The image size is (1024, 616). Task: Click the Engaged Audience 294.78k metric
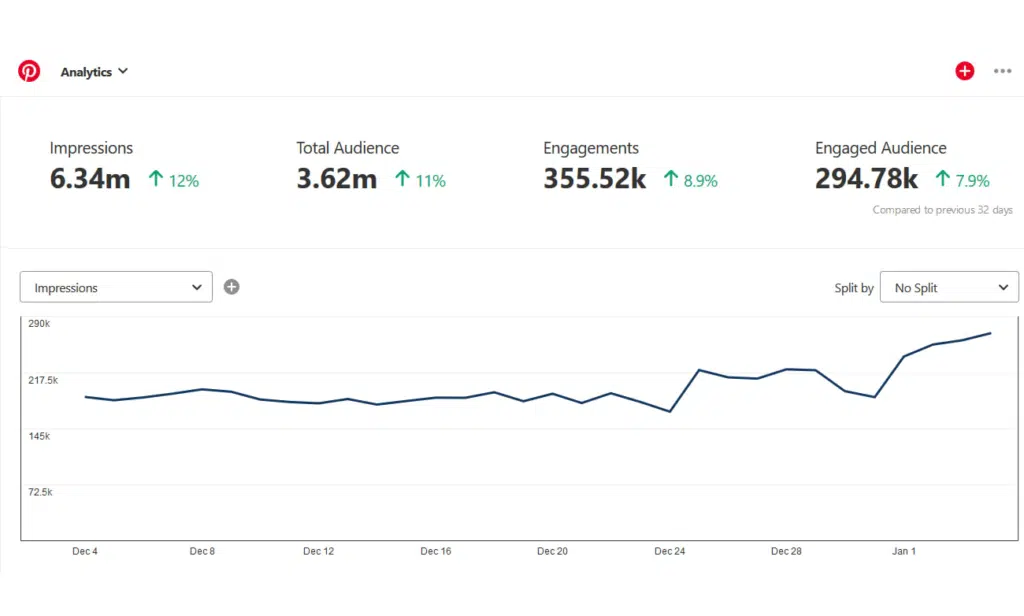click(x=866, y=180)
